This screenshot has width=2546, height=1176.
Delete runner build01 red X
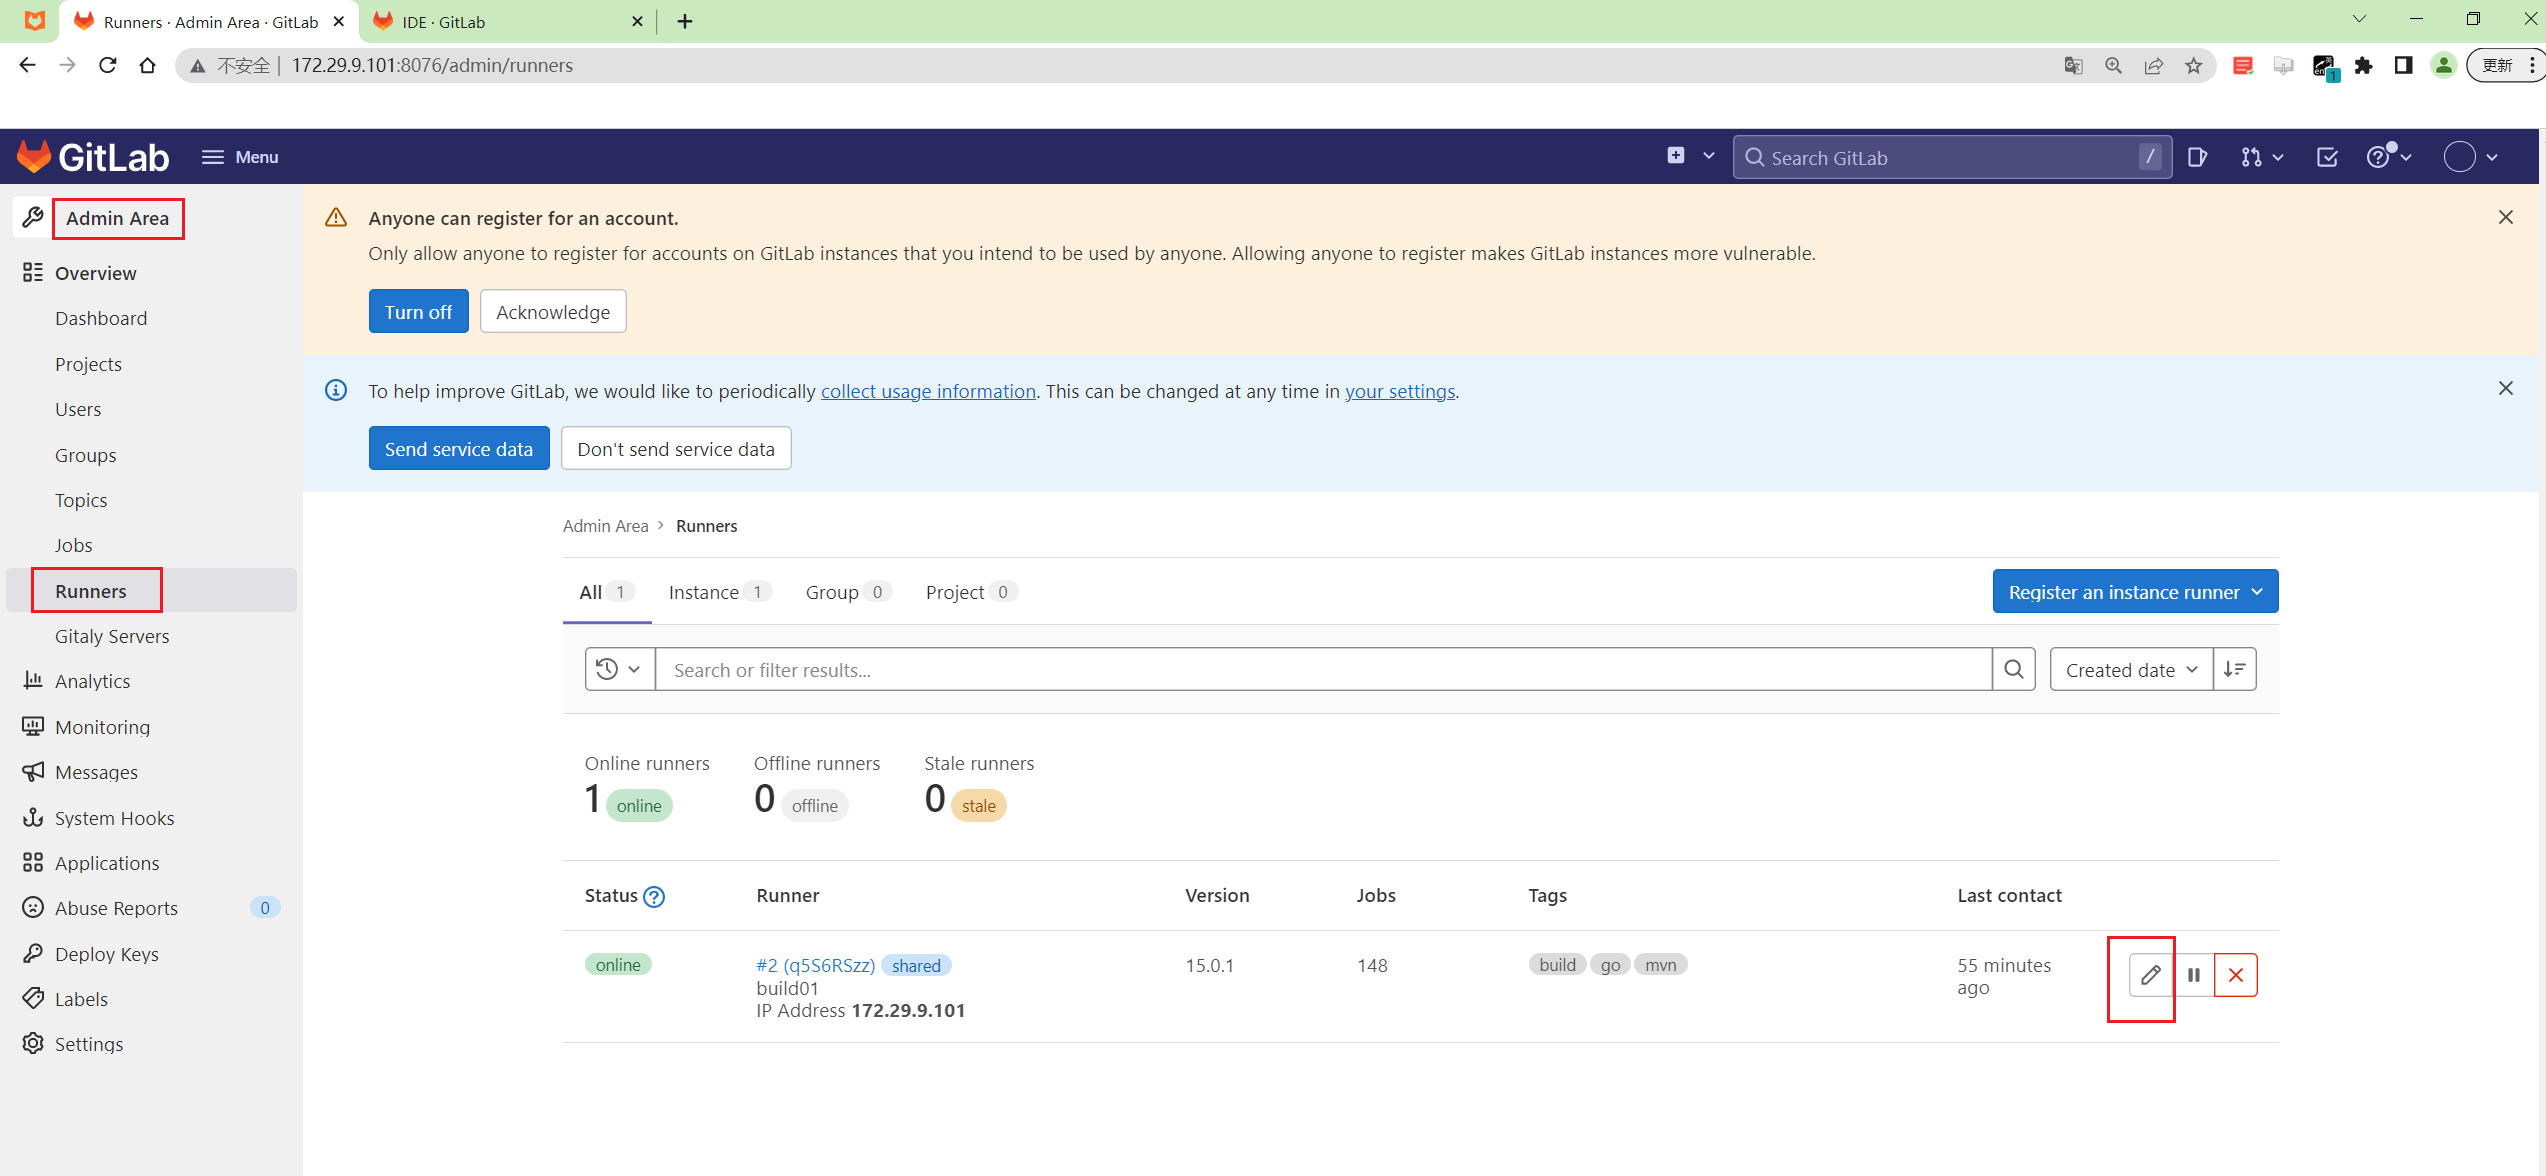[2236, 974]
